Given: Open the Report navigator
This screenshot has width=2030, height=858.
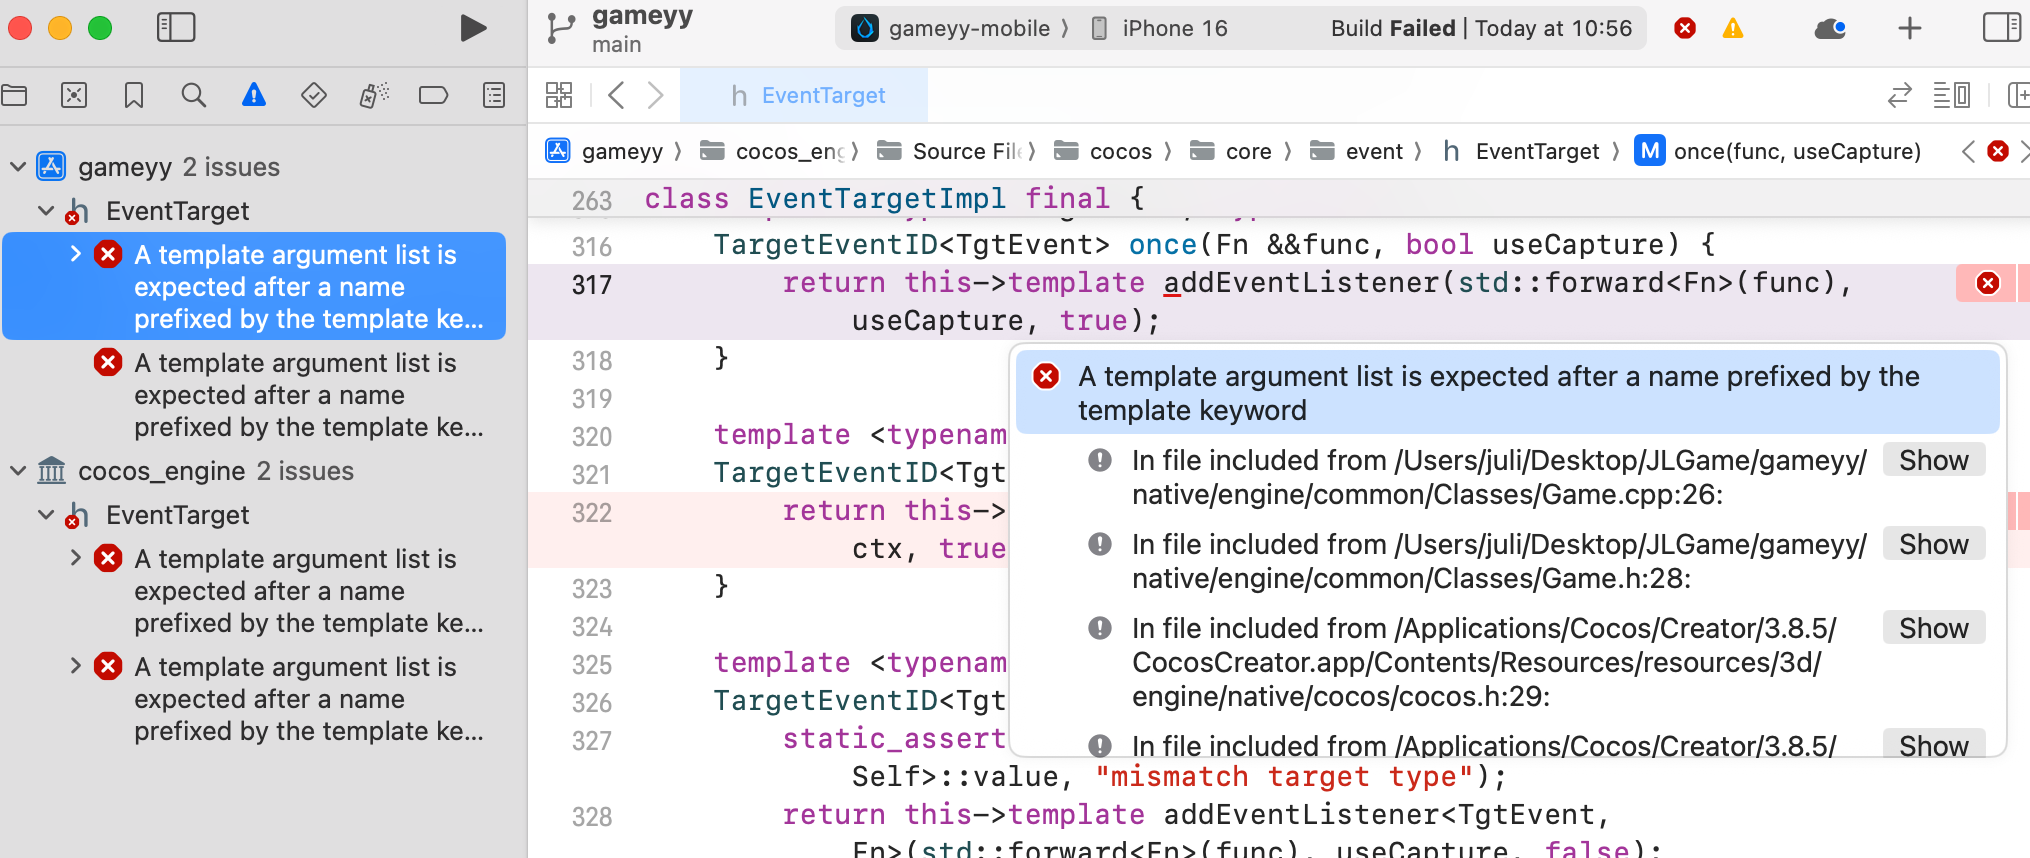Looking at the screenshot, I should click(x=494, y=96).
